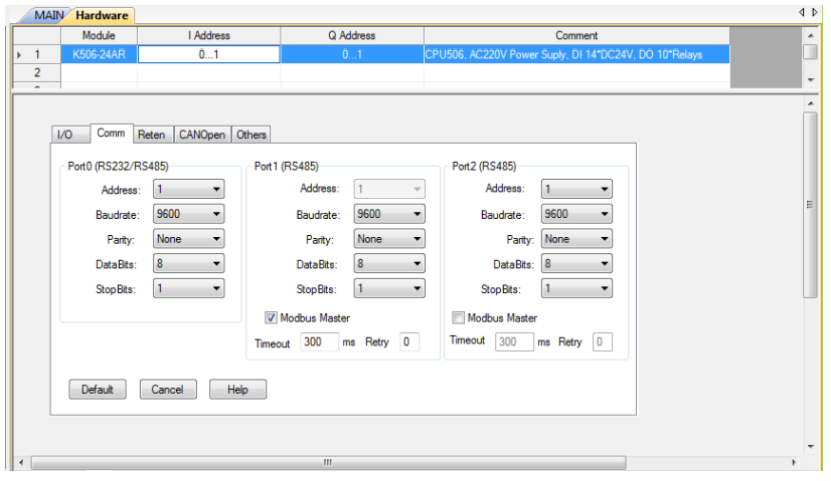Open the I/O settings tab
The image size is (831, 481).
point(64,134)
